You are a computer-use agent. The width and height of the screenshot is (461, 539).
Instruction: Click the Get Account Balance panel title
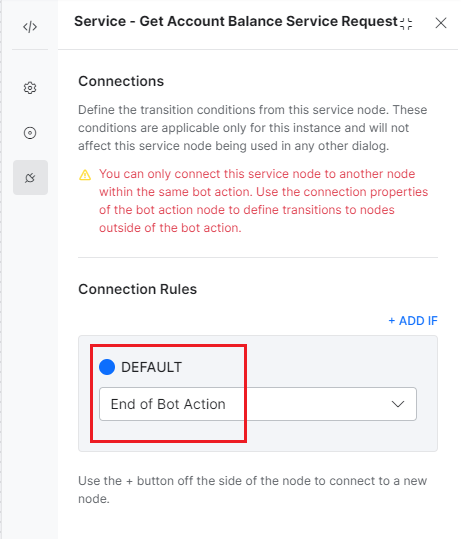pos(236,21)
